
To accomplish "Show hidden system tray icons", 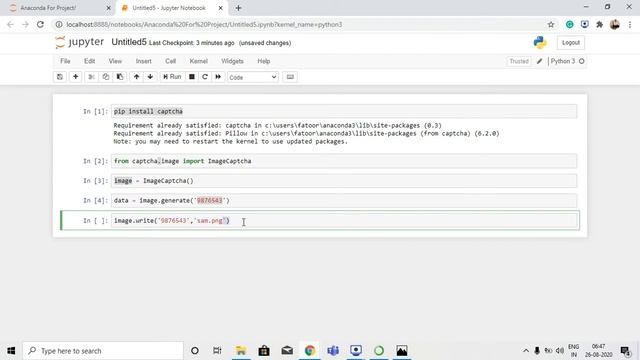I will pyautogui.click(x=526, y=351).
